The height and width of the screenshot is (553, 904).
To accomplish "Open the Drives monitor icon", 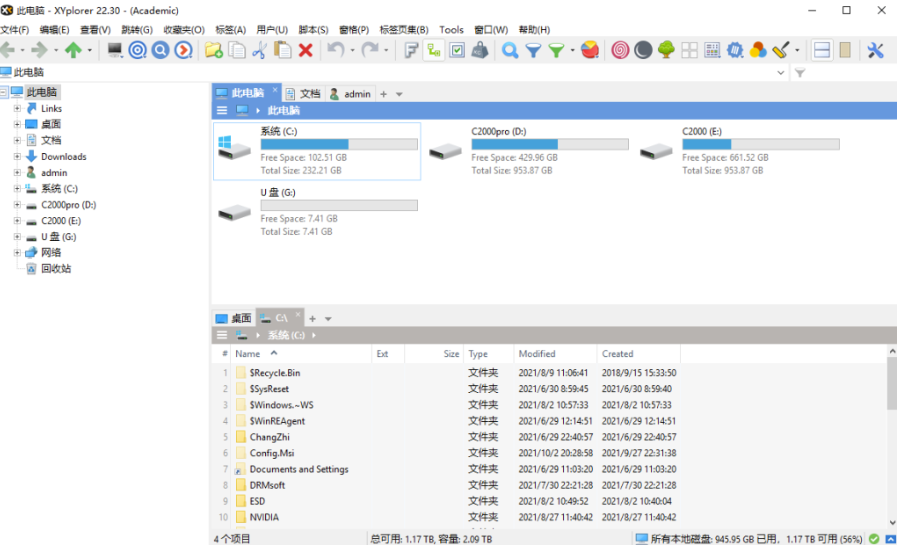I will point(115,50).
